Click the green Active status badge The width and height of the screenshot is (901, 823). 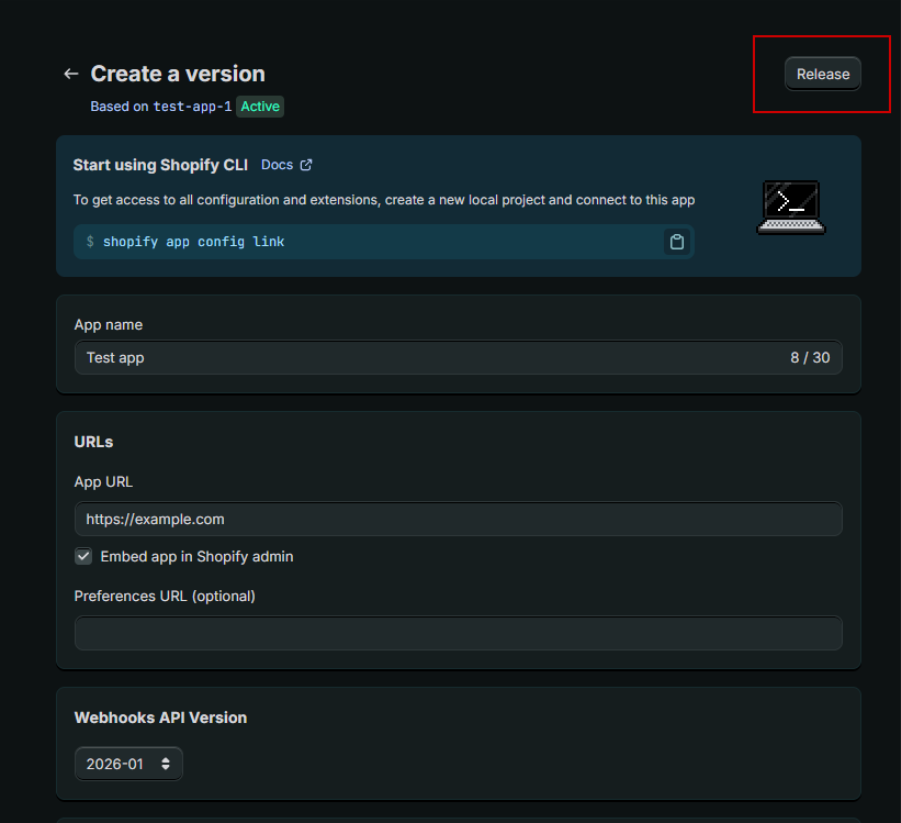(260, 106)
